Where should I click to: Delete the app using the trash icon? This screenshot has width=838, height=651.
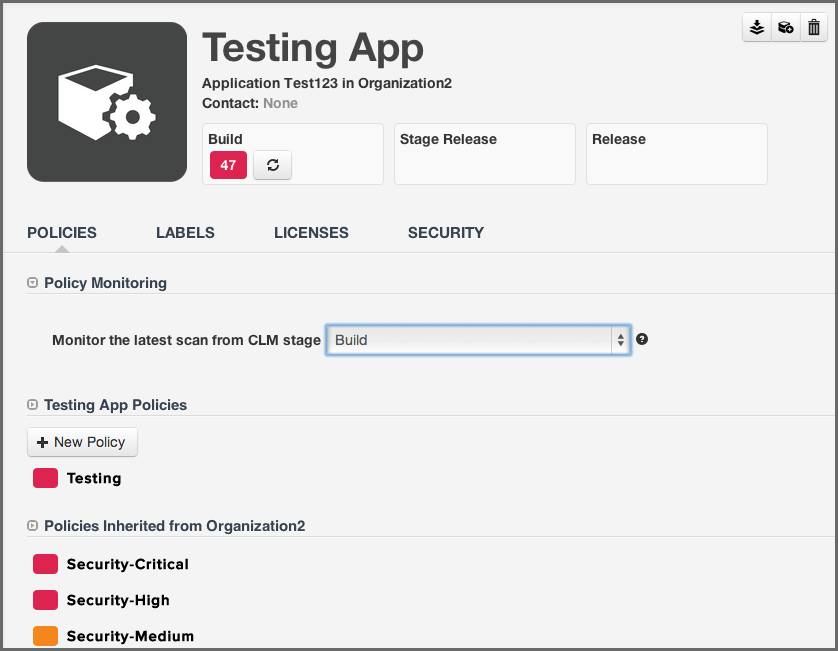click(813, 27)
